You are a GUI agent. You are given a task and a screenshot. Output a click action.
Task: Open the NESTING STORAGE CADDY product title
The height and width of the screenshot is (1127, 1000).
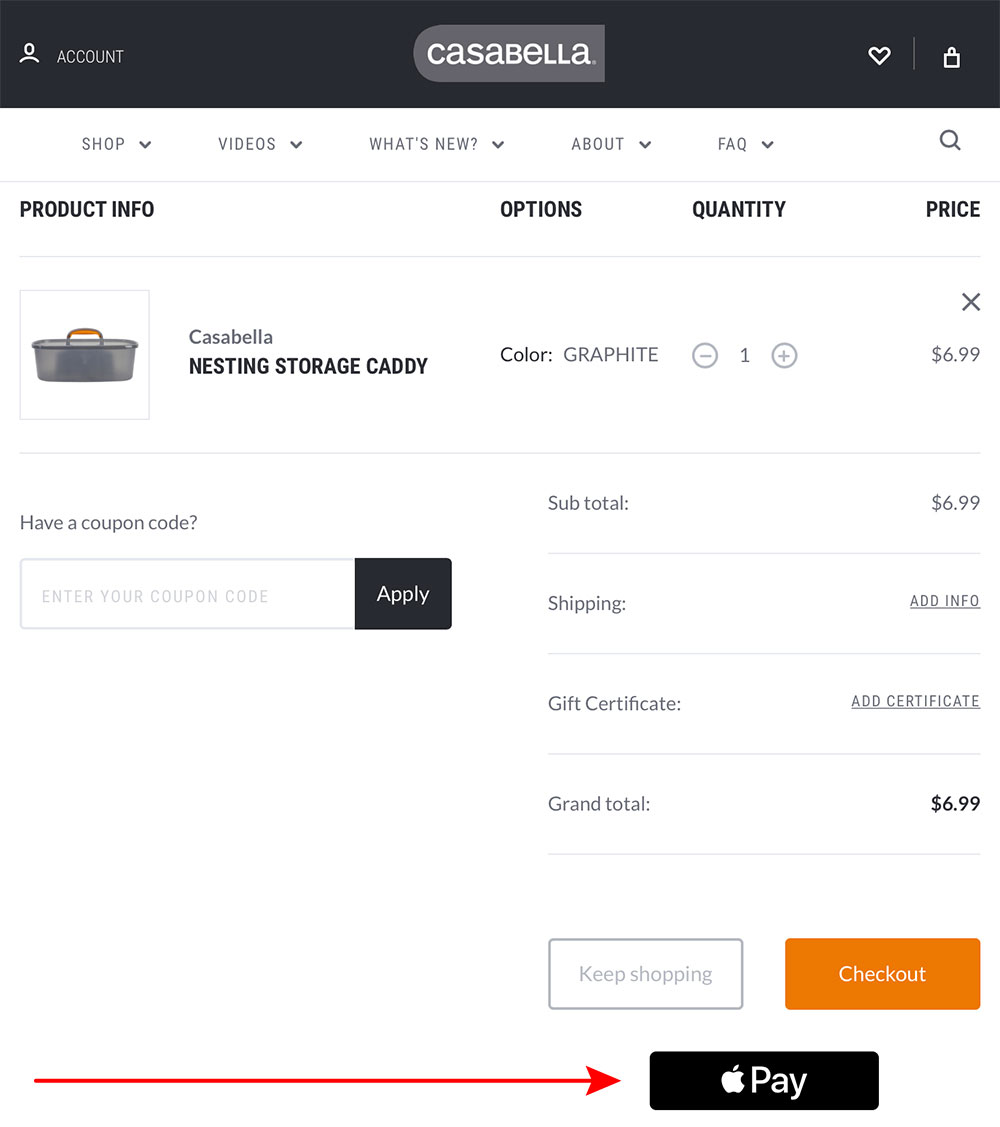[x=308, y=367]
